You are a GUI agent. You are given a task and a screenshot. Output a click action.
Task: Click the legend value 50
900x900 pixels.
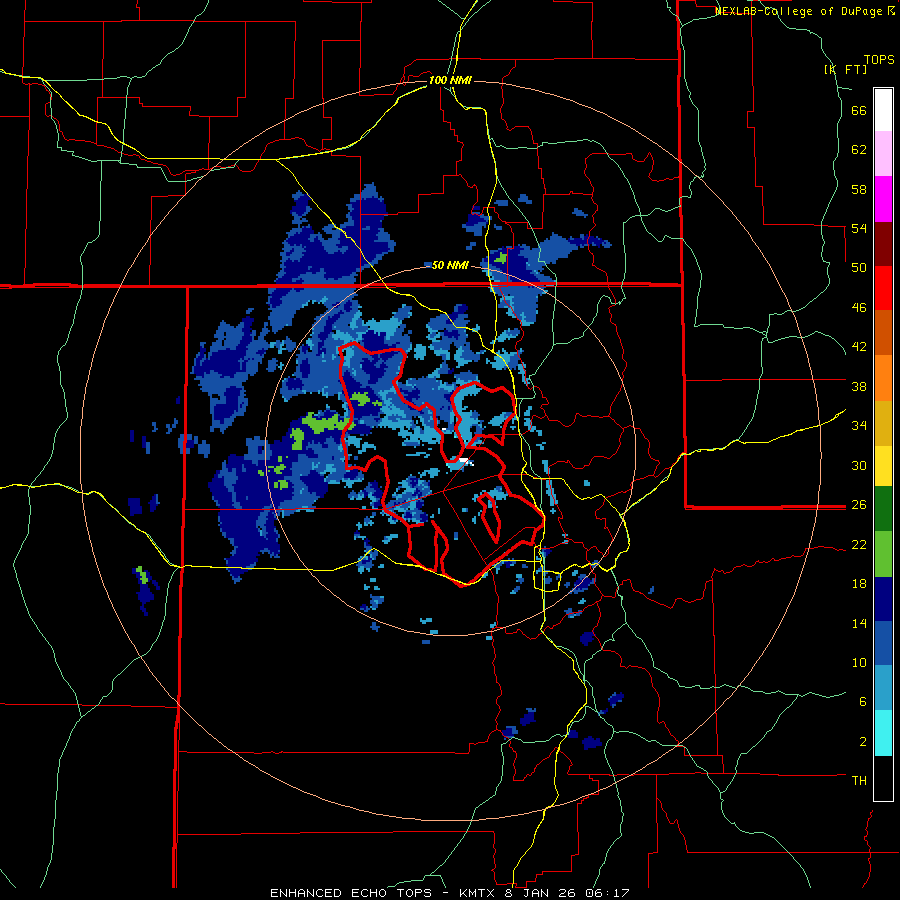859,268
